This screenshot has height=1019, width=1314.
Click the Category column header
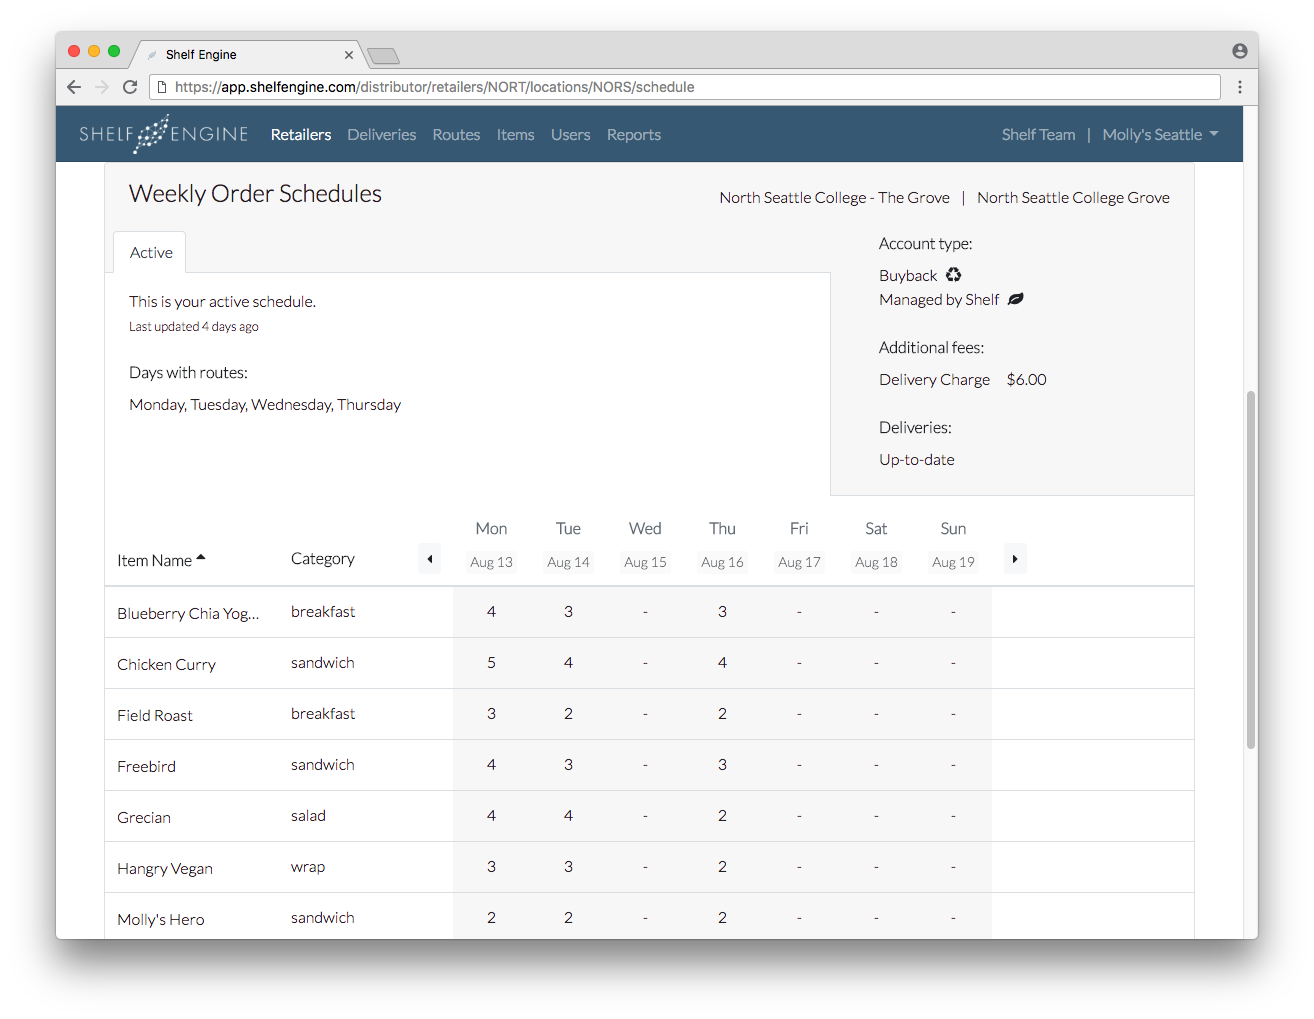323,559
